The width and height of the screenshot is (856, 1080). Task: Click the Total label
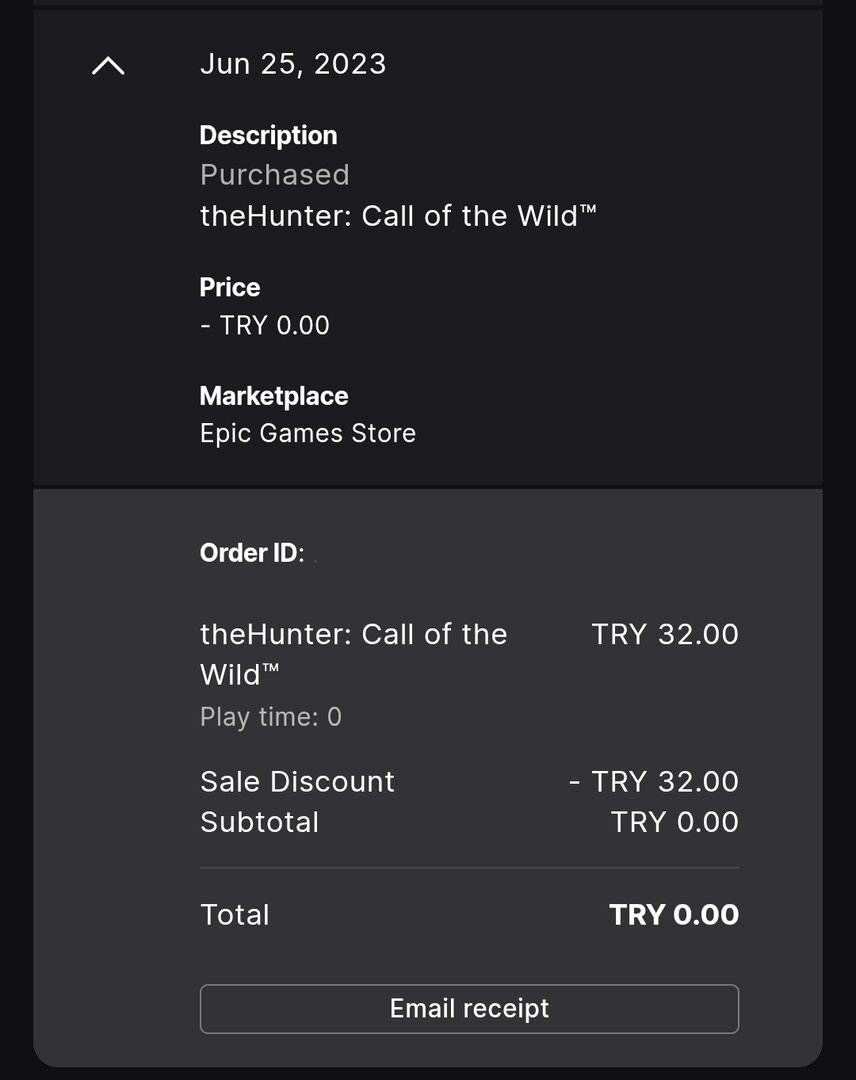point(235,915)
